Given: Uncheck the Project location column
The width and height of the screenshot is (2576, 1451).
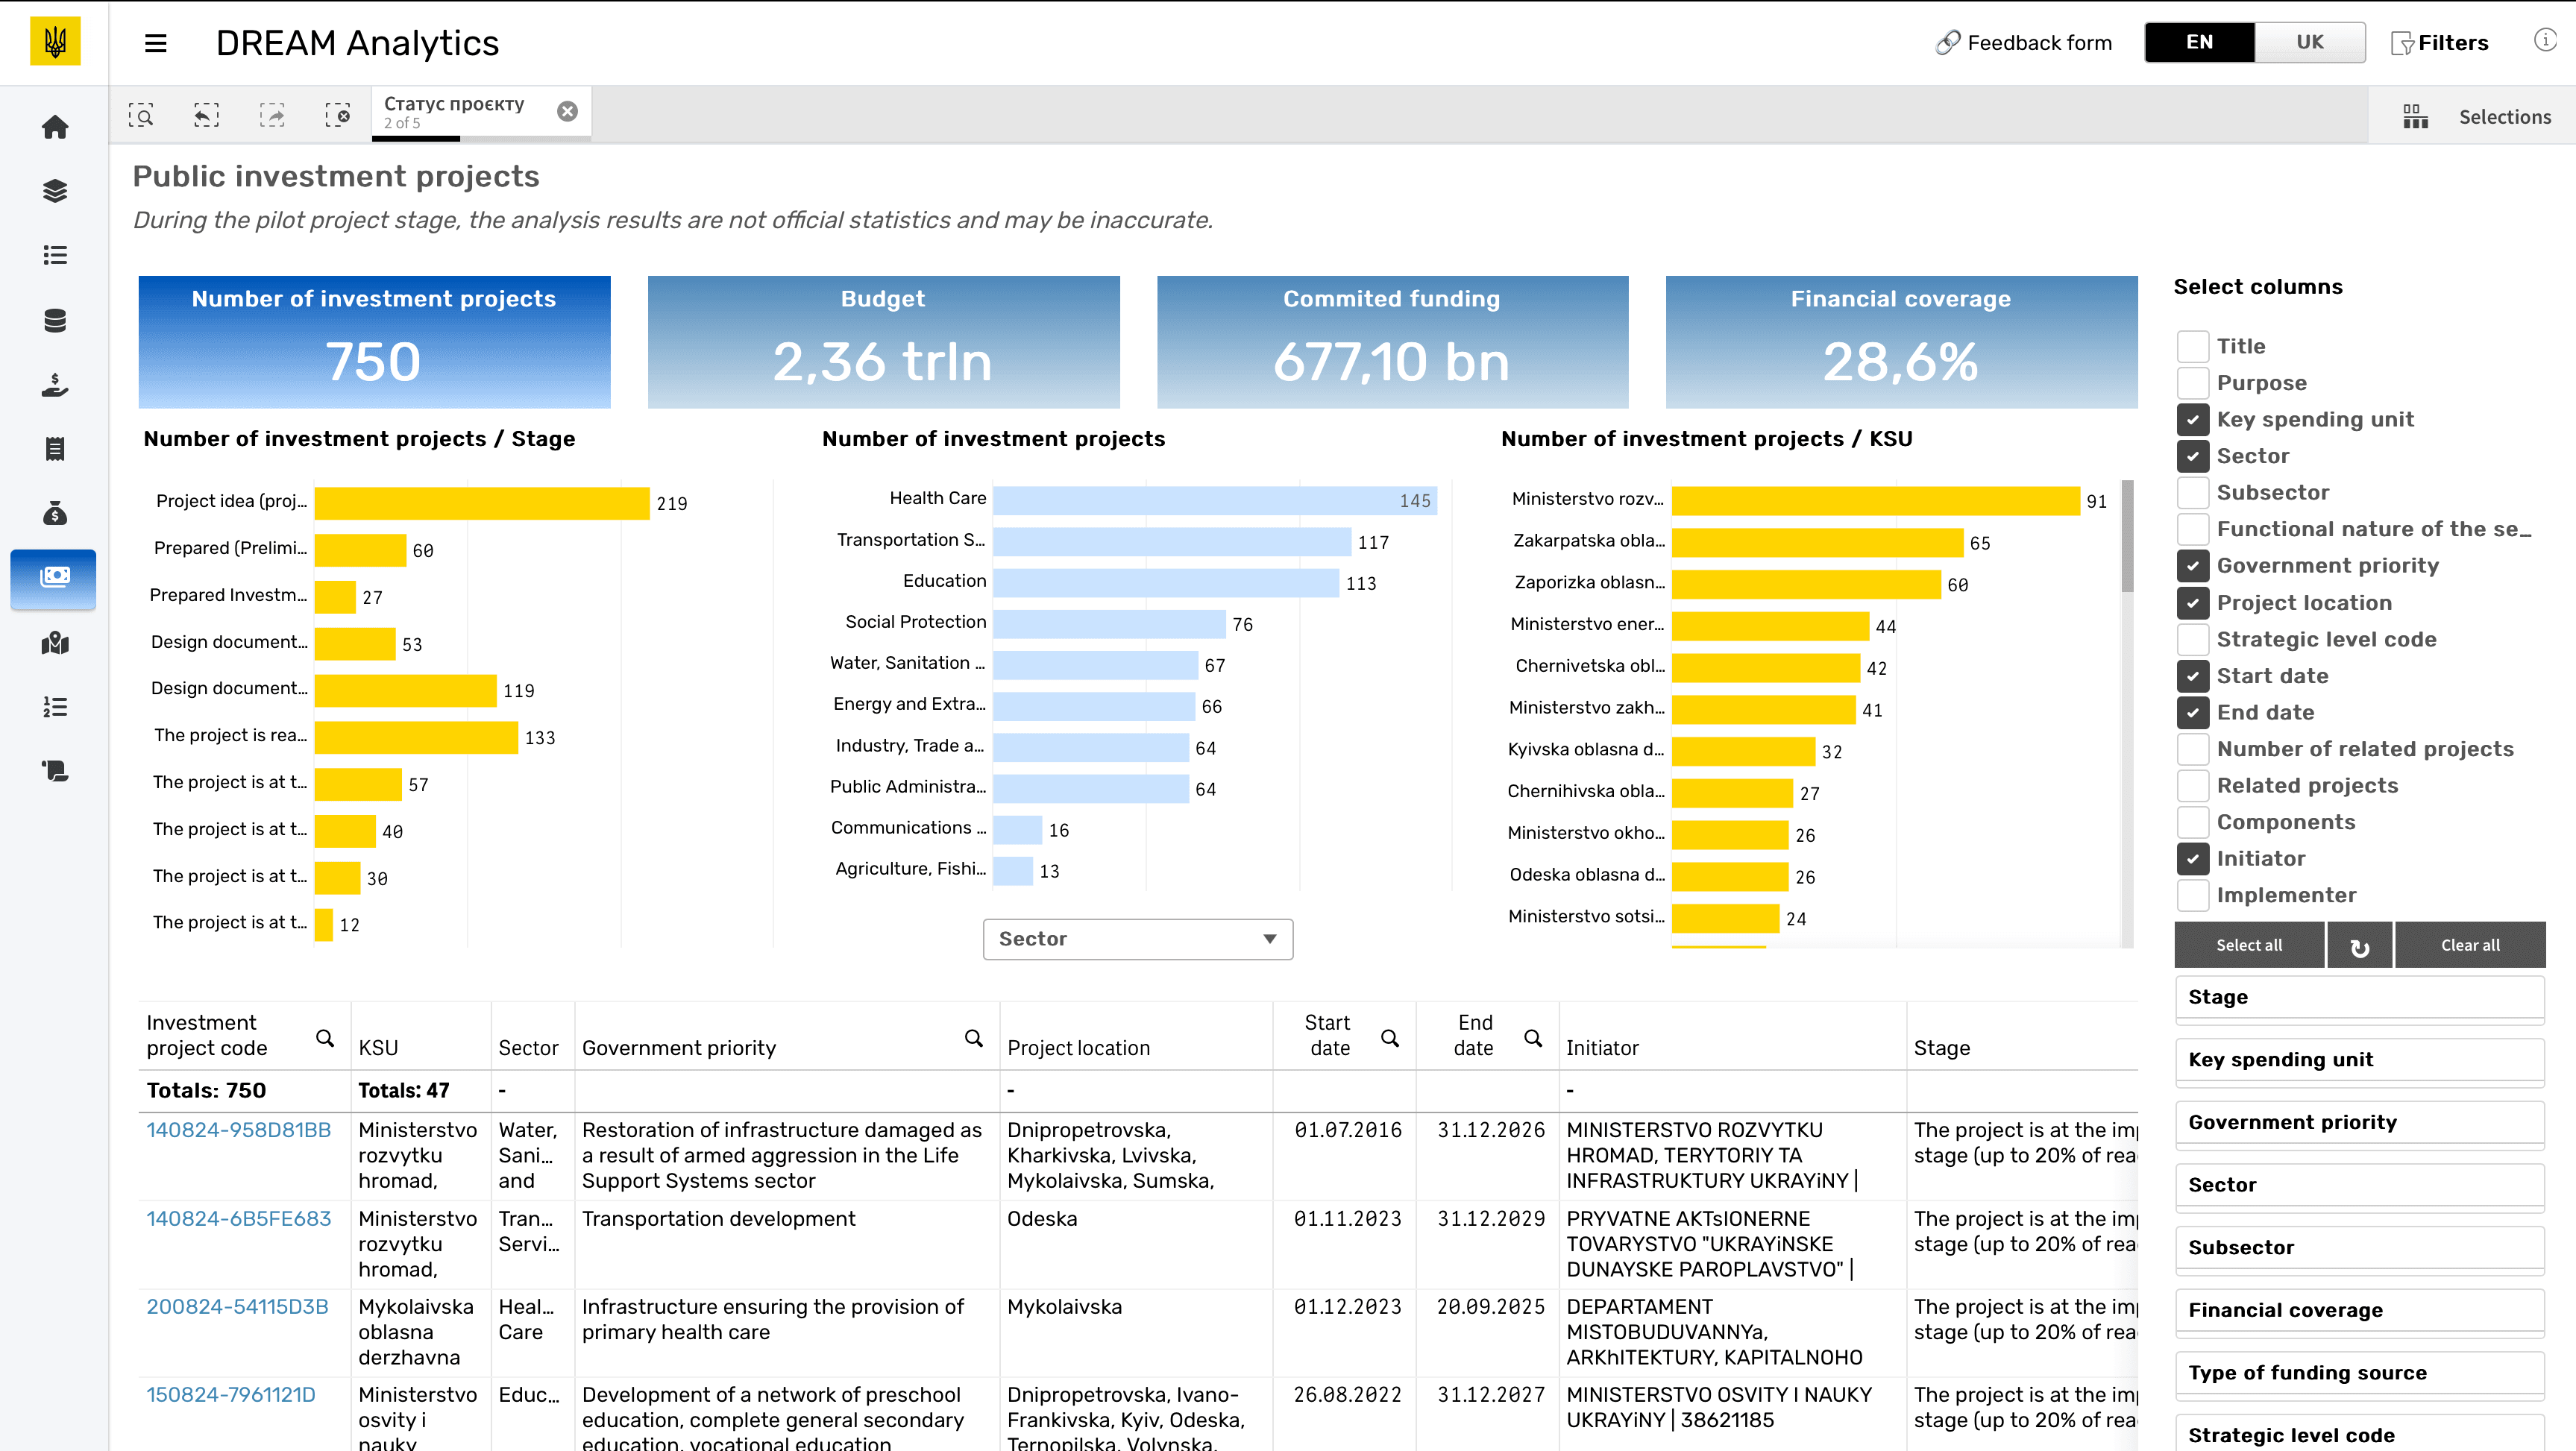Looking at the screenshot, I should [2193, 602].
